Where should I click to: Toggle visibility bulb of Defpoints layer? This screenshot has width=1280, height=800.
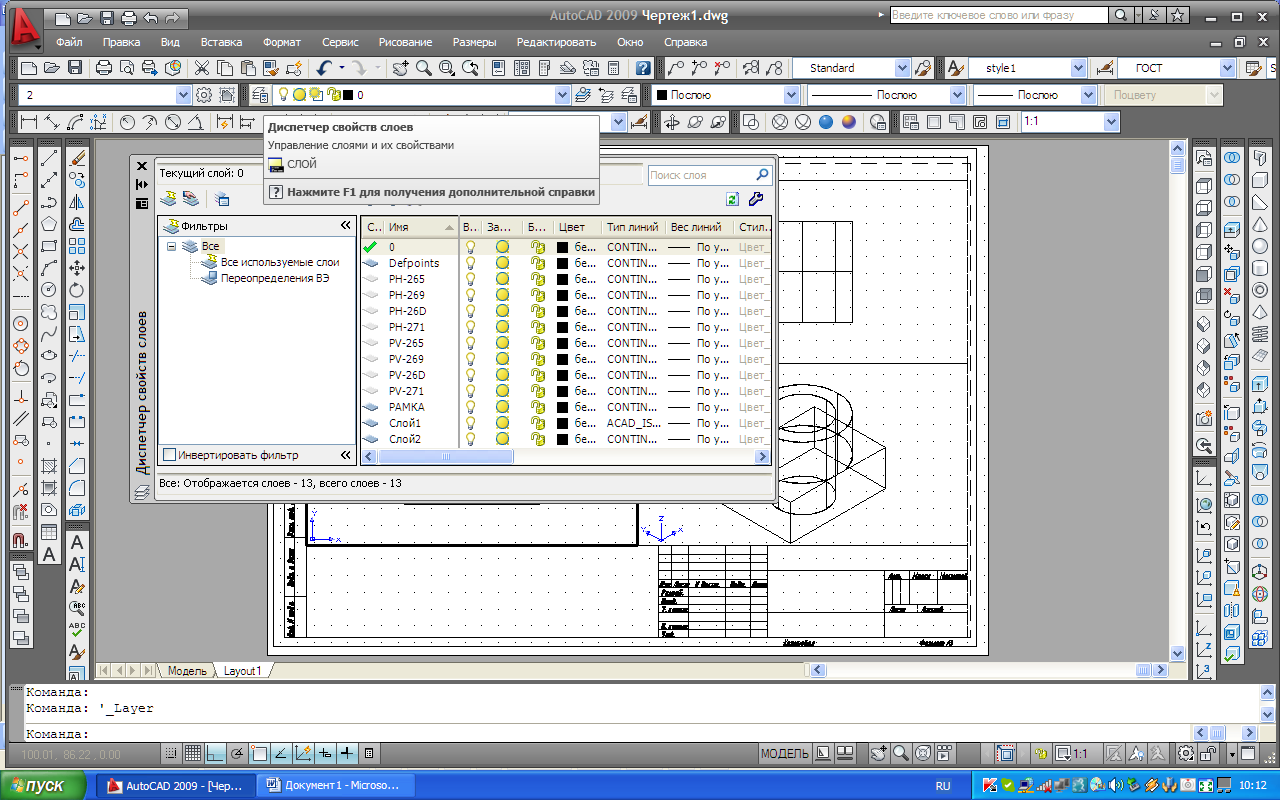coord(471,263)
